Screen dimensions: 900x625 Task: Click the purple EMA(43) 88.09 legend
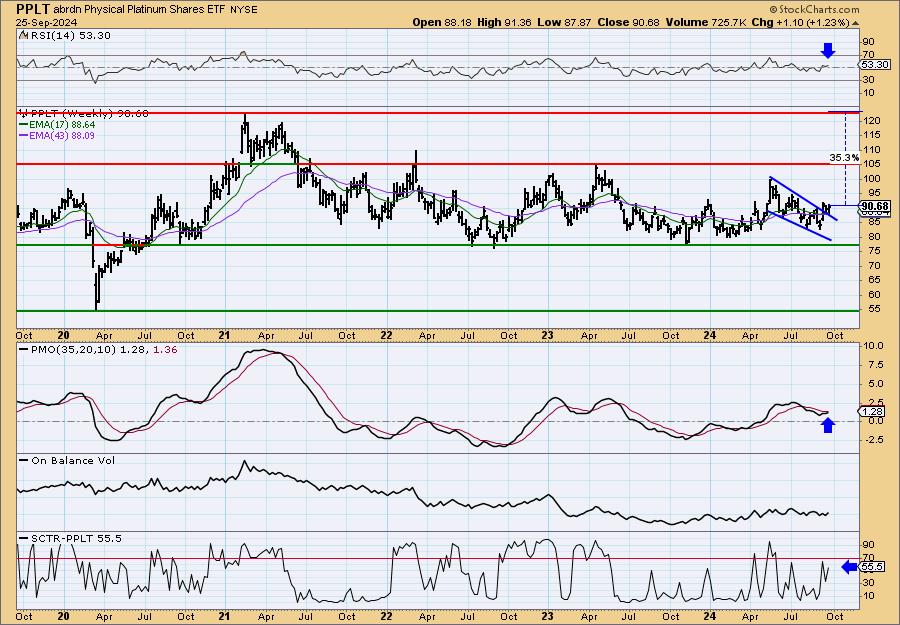point(57,135)
